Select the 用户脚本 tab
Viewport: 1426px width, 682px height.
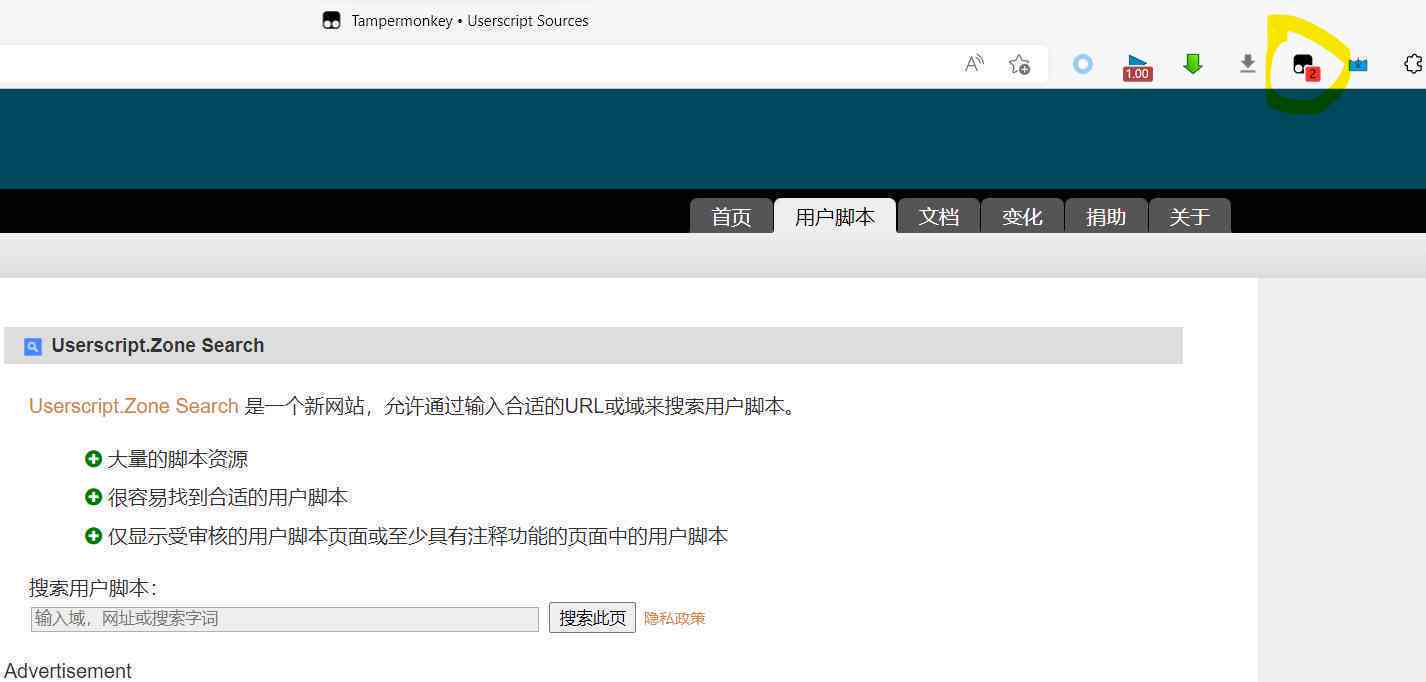point(835,216)
